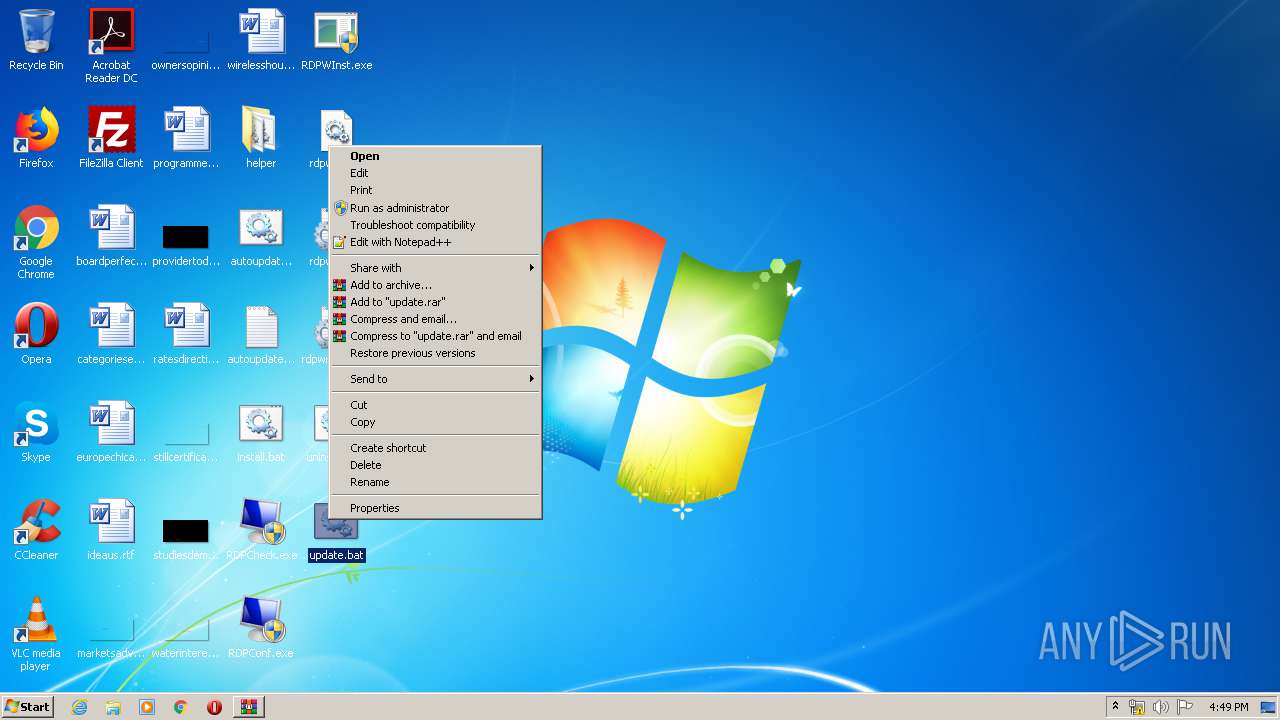Viewport: 1280px width, 720px height.
Task: Choose Edit in the context menu
Action: (435, 173)
